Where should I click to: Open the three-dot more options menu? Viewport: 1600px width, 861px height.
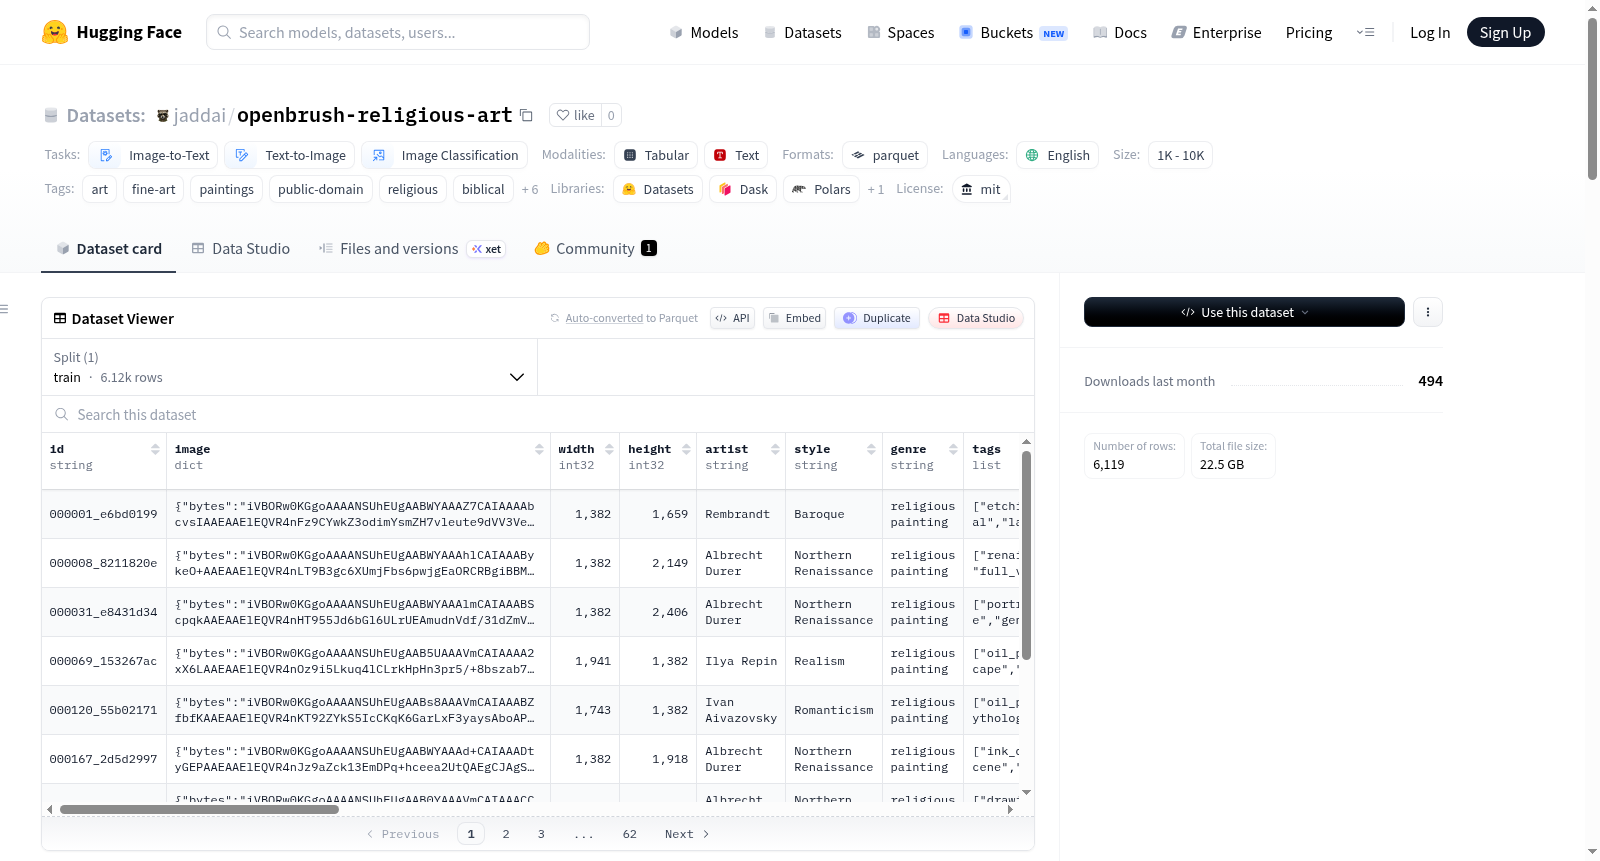[x=1428, y=312]
